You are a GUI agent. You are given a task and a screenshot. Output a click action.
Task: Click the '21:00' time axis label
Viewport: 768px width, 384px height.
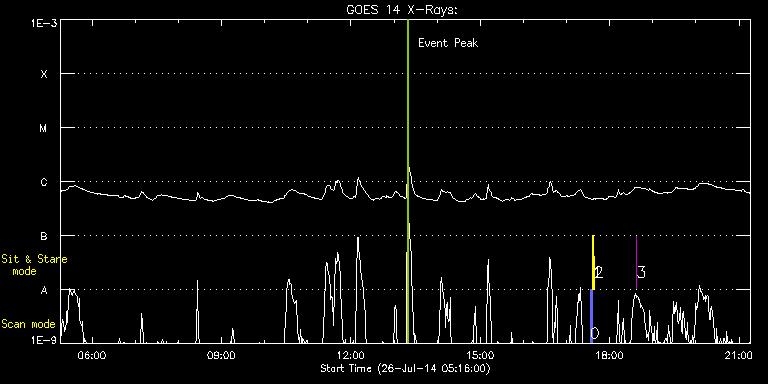[x=739, y=355]
